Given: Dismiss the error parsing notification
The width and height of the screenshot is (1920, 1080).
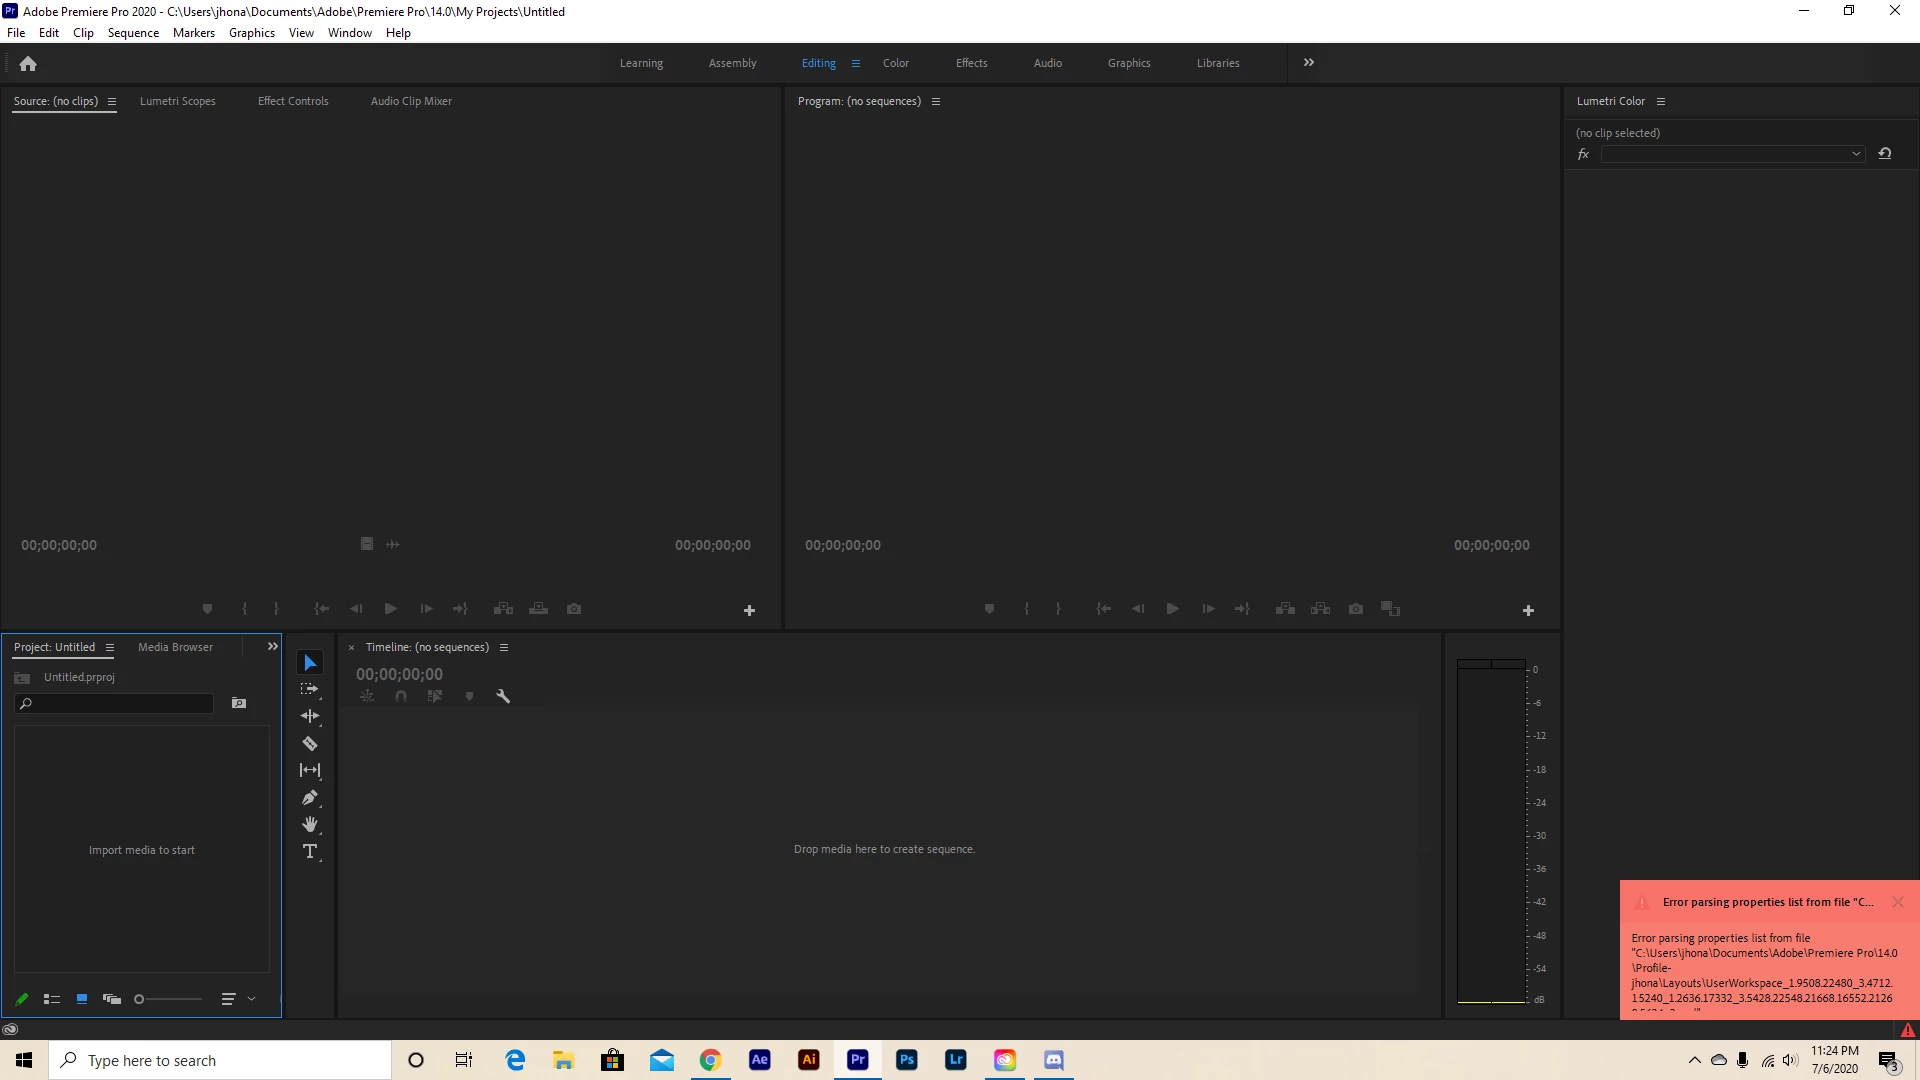Looking at the screenshot, I should (x=1897, y=902).
